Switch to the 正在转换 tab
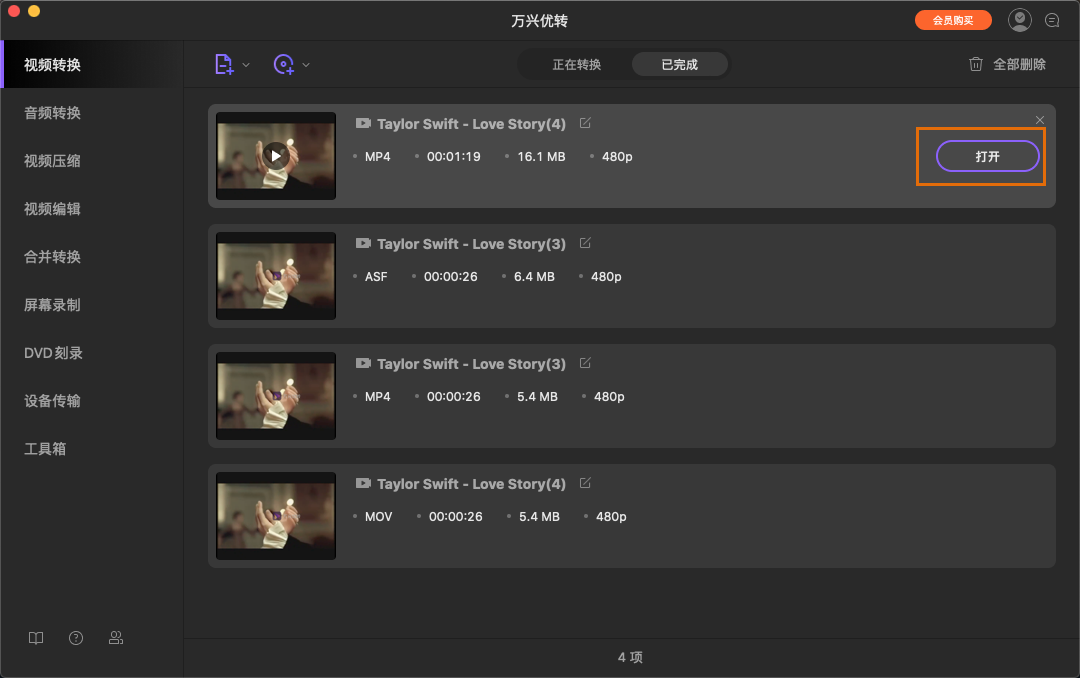Screen dimensions: 1080x678 click(577, 65)
